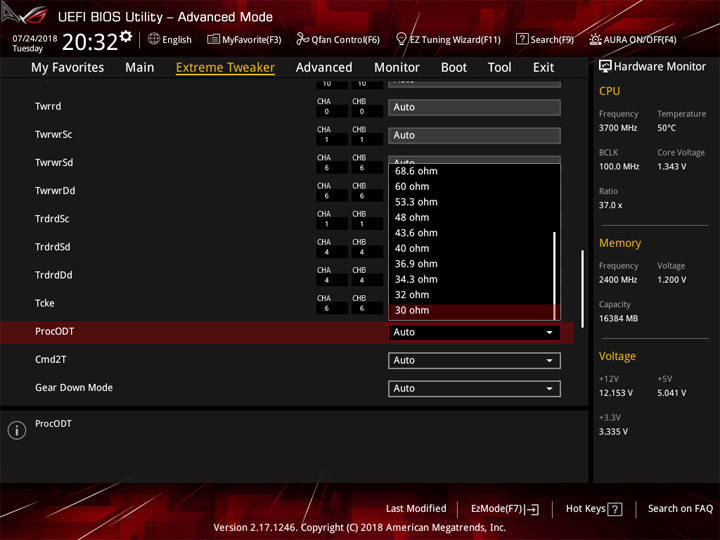Screen dimensions: 720x540
Task: Choose 32 ohm option
Action: [471, 295]
